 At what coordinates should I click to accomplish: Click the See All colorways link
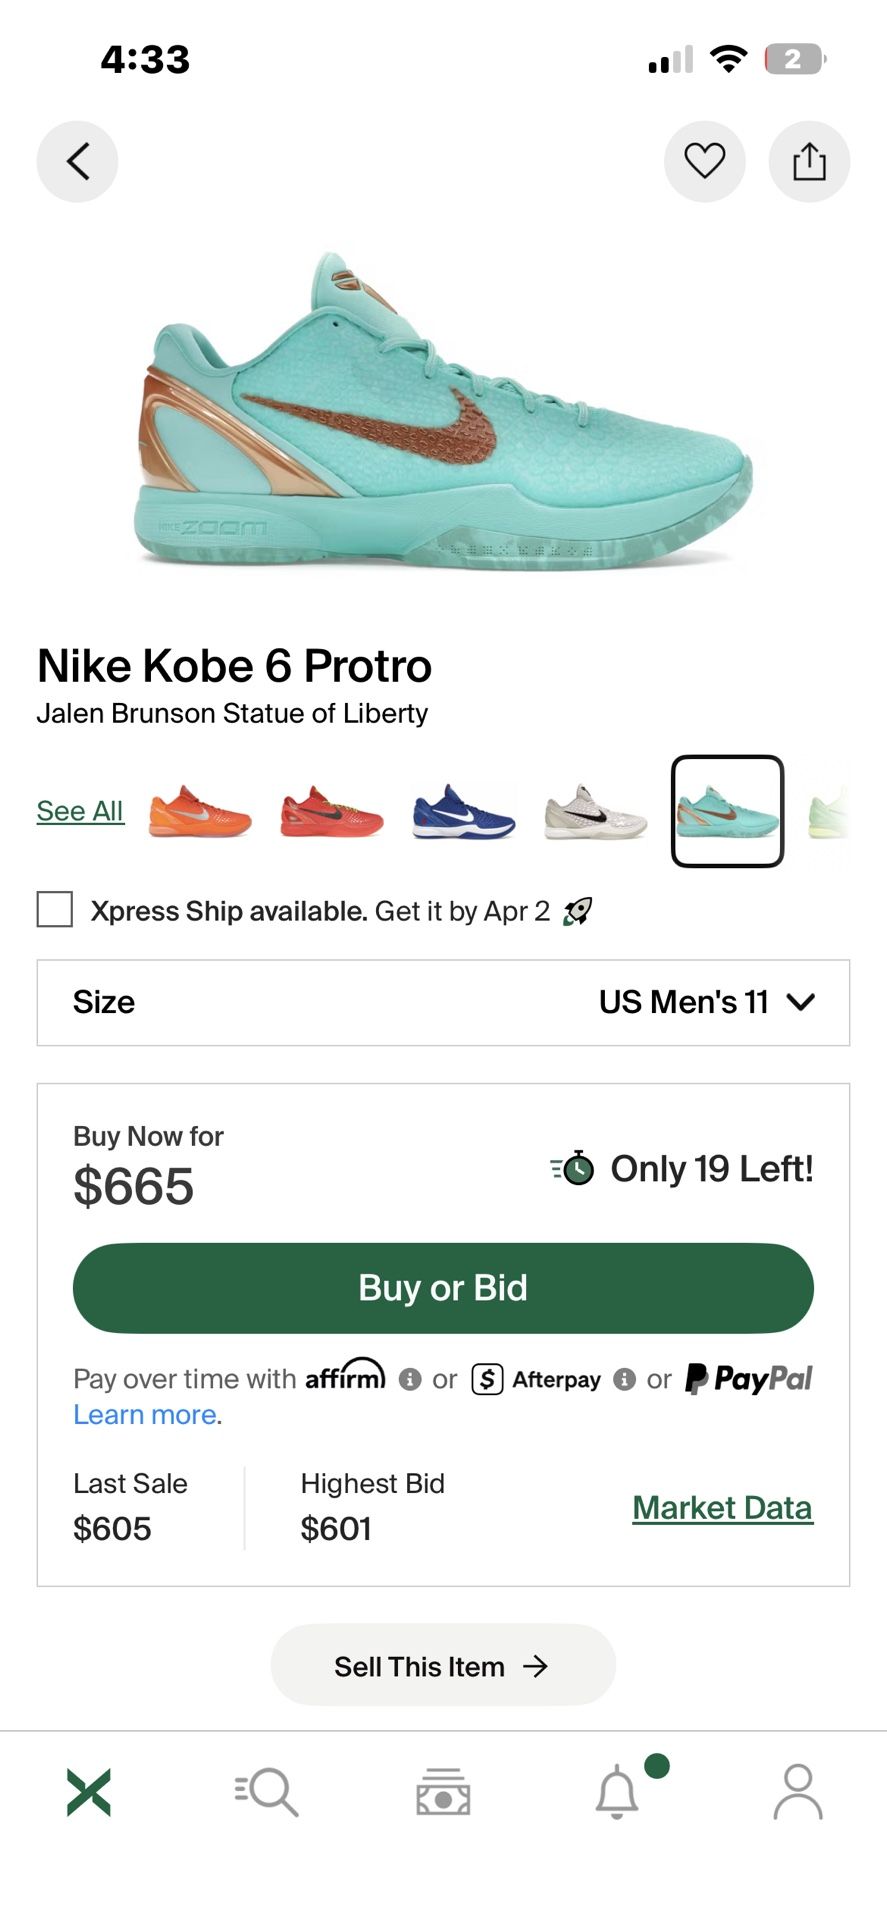point(80,811)
